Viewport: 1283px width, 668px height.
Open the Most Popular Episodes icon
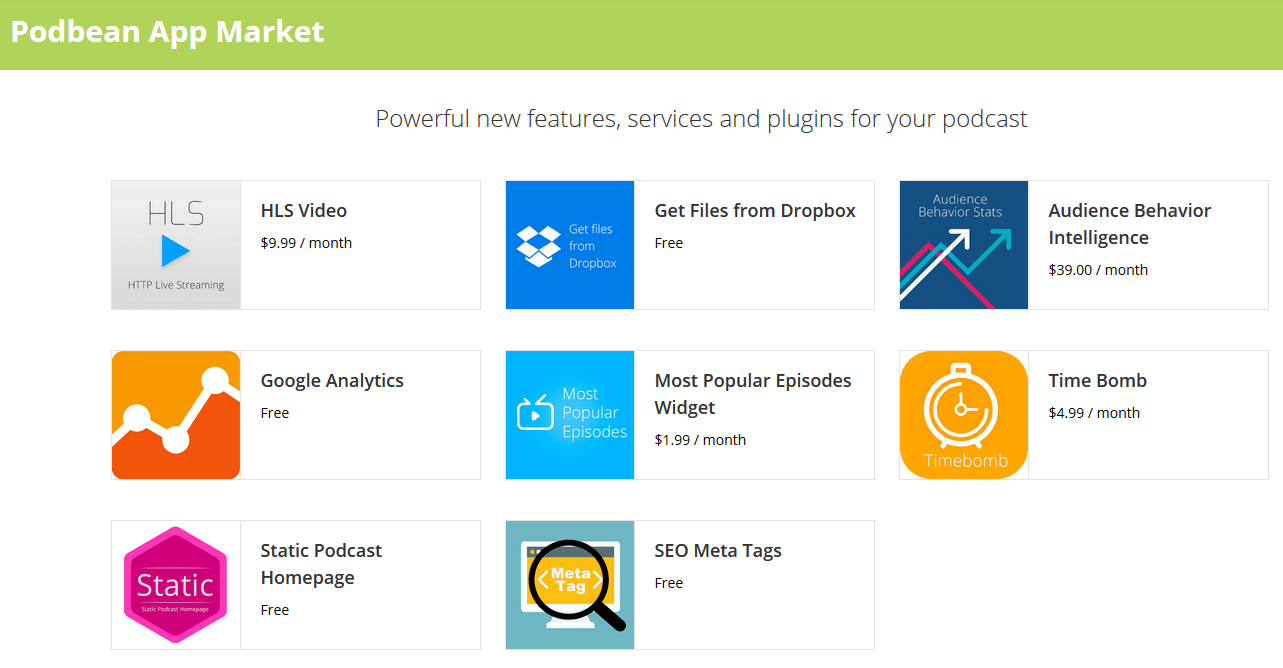pos(569,414)
